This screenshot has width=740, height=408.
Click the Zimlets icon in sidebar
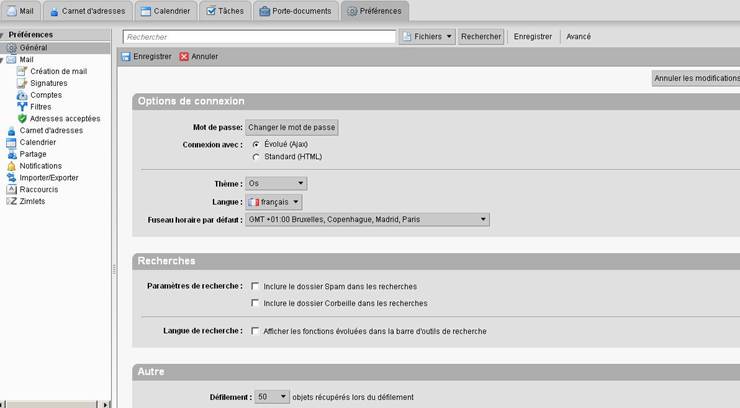12,201
